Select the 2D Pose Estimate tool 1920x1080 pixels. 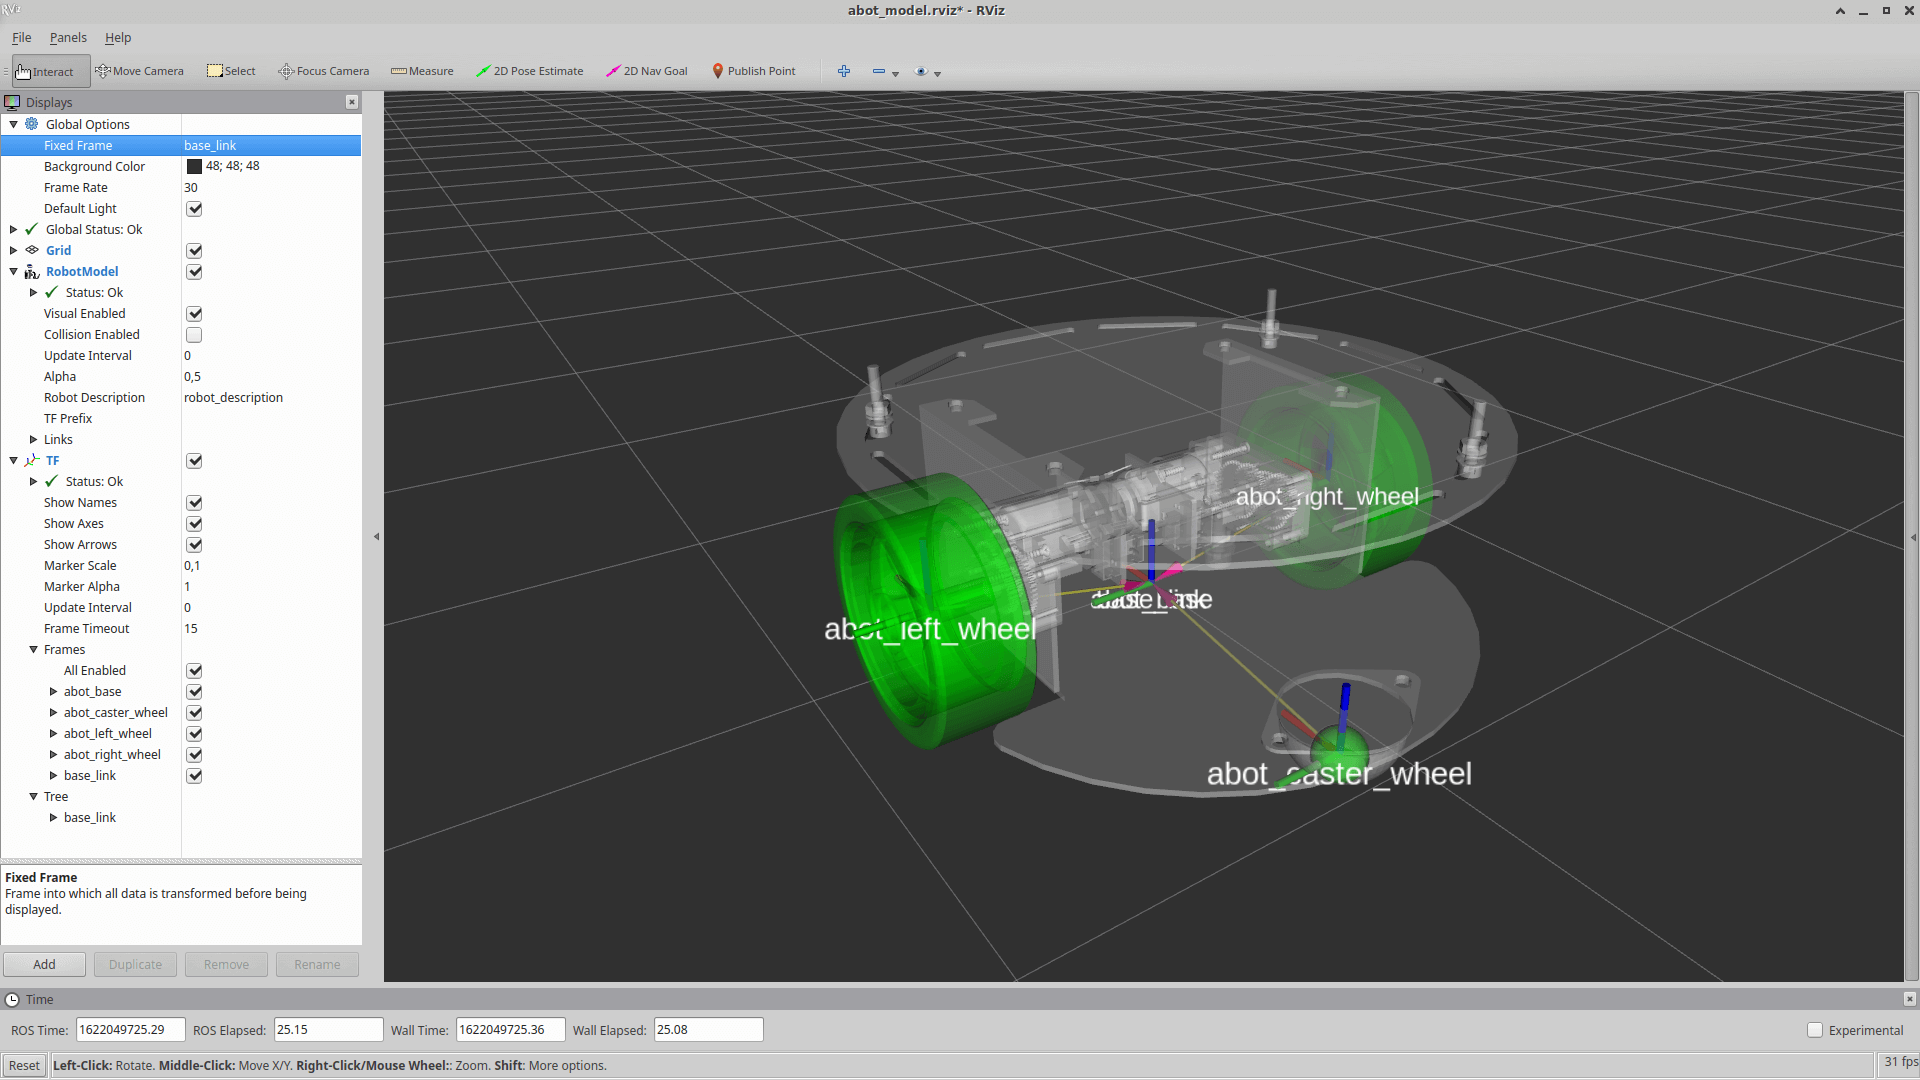coord(529,70)
